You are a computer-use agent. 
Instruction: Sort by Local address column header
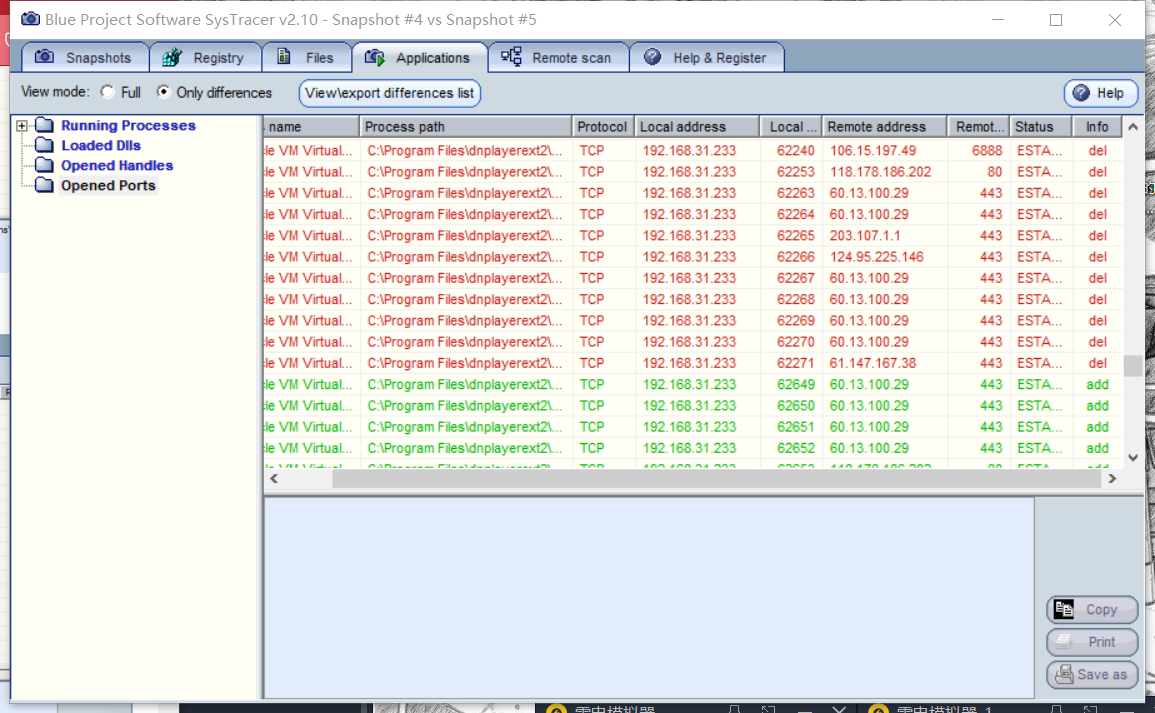(x=697, y=127)
